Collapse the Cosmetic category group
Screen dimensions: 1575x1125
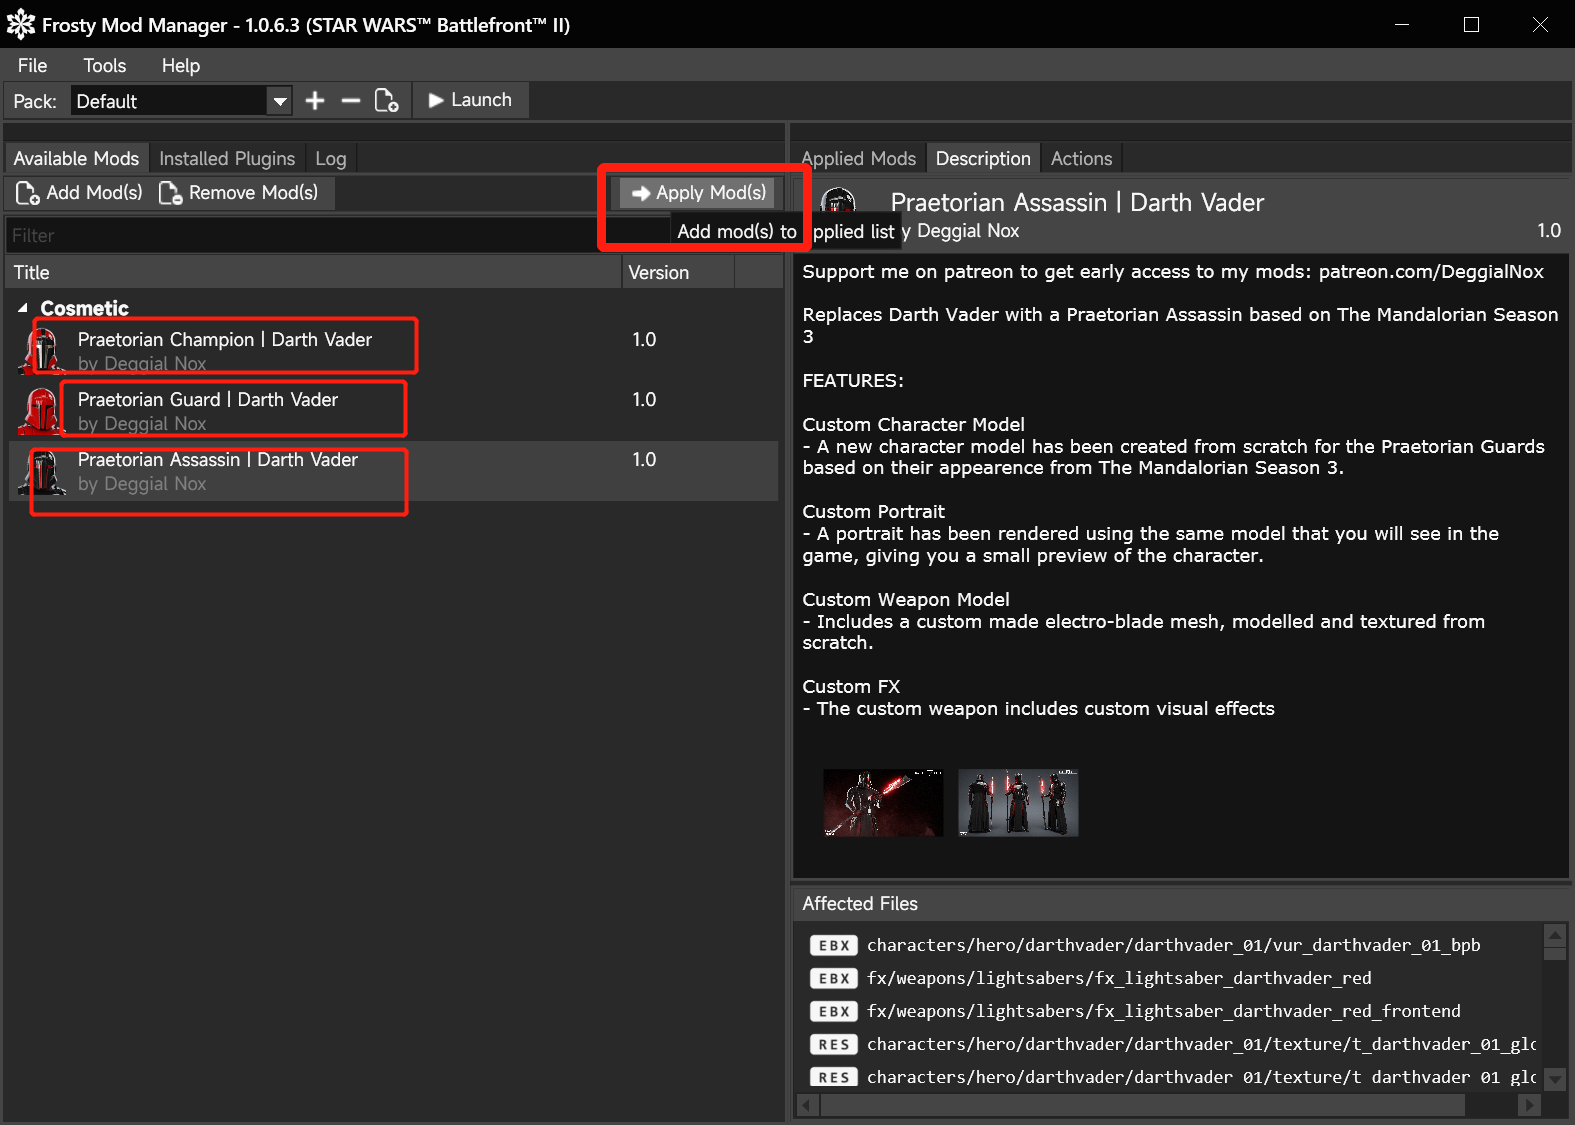click(23, 309)
